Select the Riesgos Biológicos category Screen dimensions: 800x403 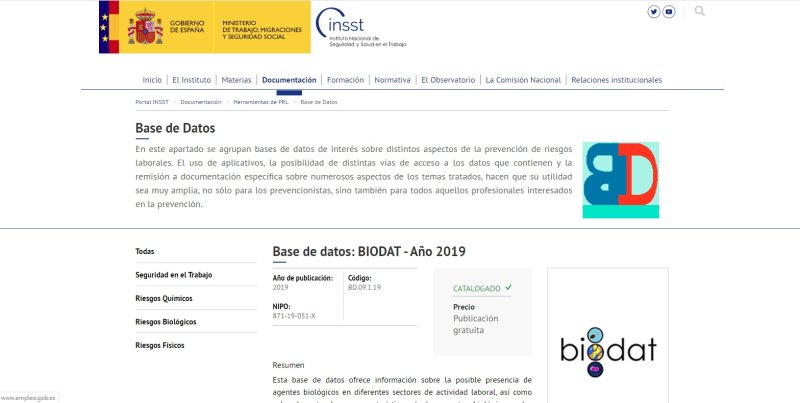click(166, 322)
